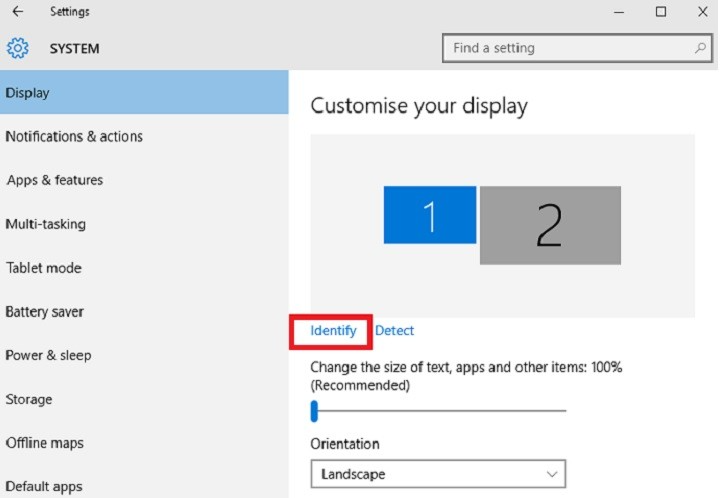Click the Orientation label

point(345,444)
